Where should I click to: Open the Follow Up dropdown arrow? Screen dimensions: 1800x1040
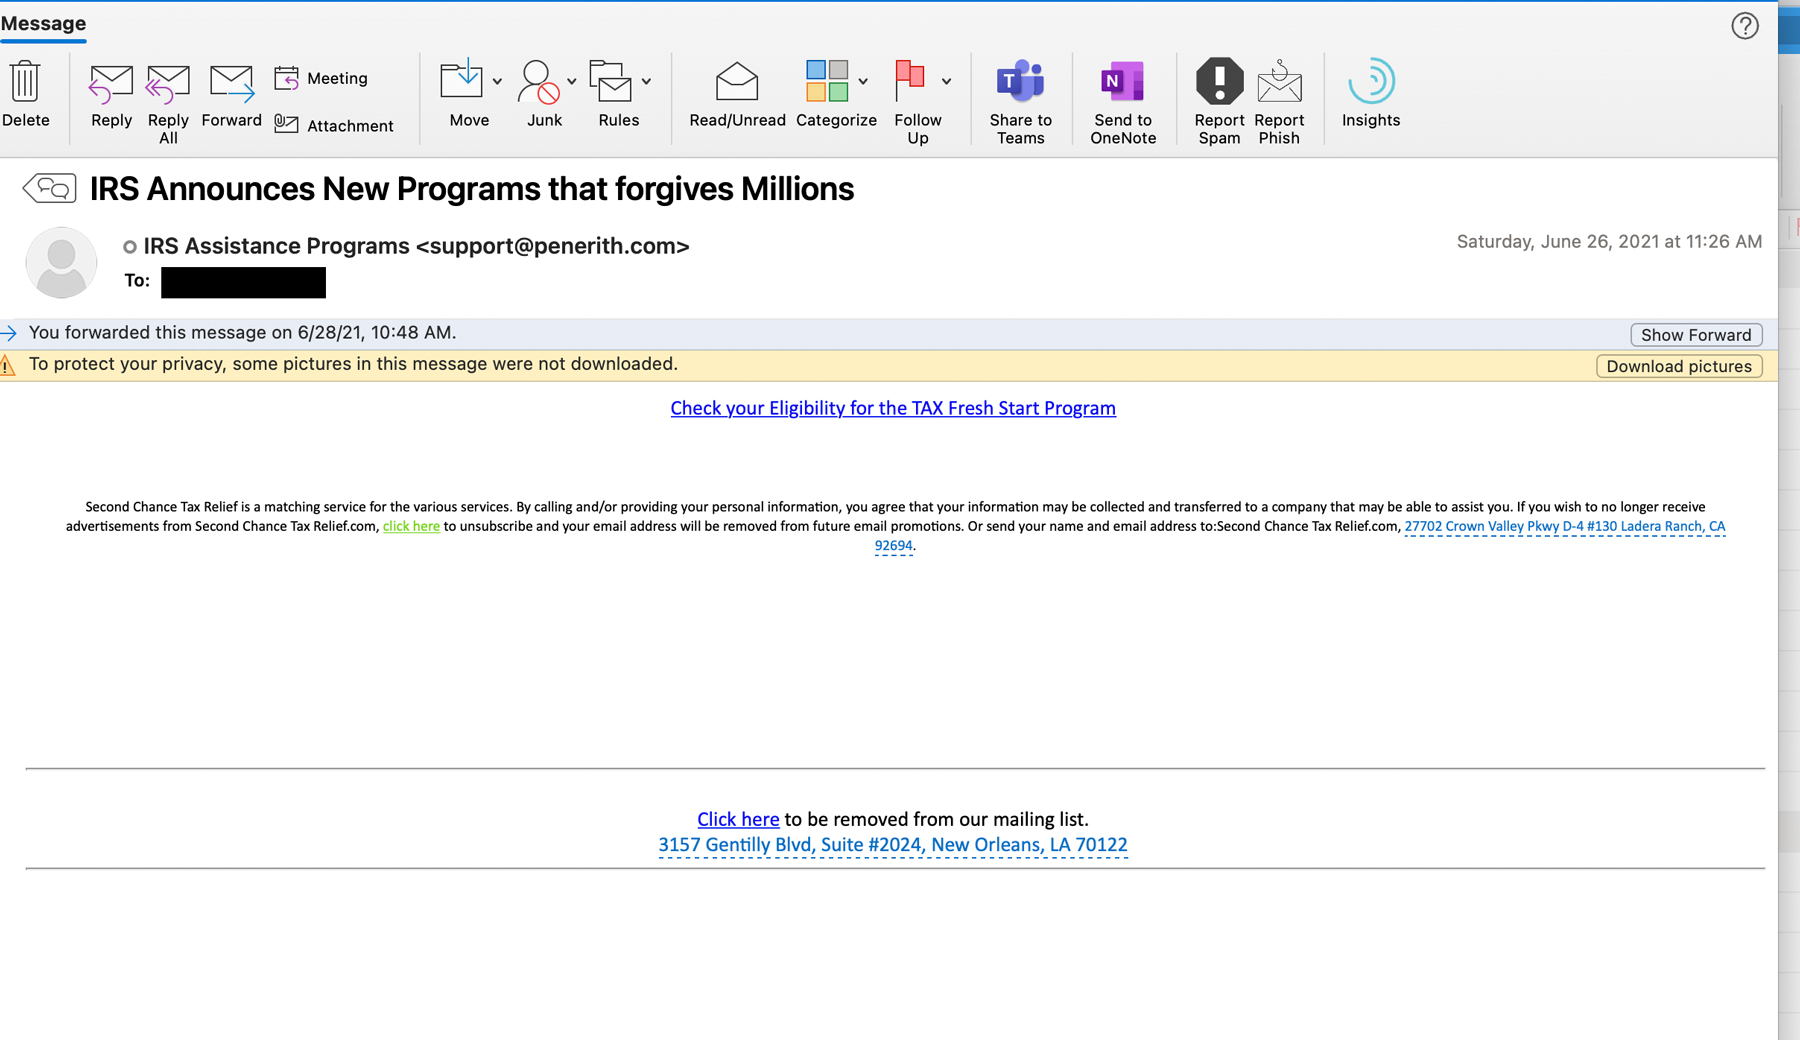click(946, 82)
